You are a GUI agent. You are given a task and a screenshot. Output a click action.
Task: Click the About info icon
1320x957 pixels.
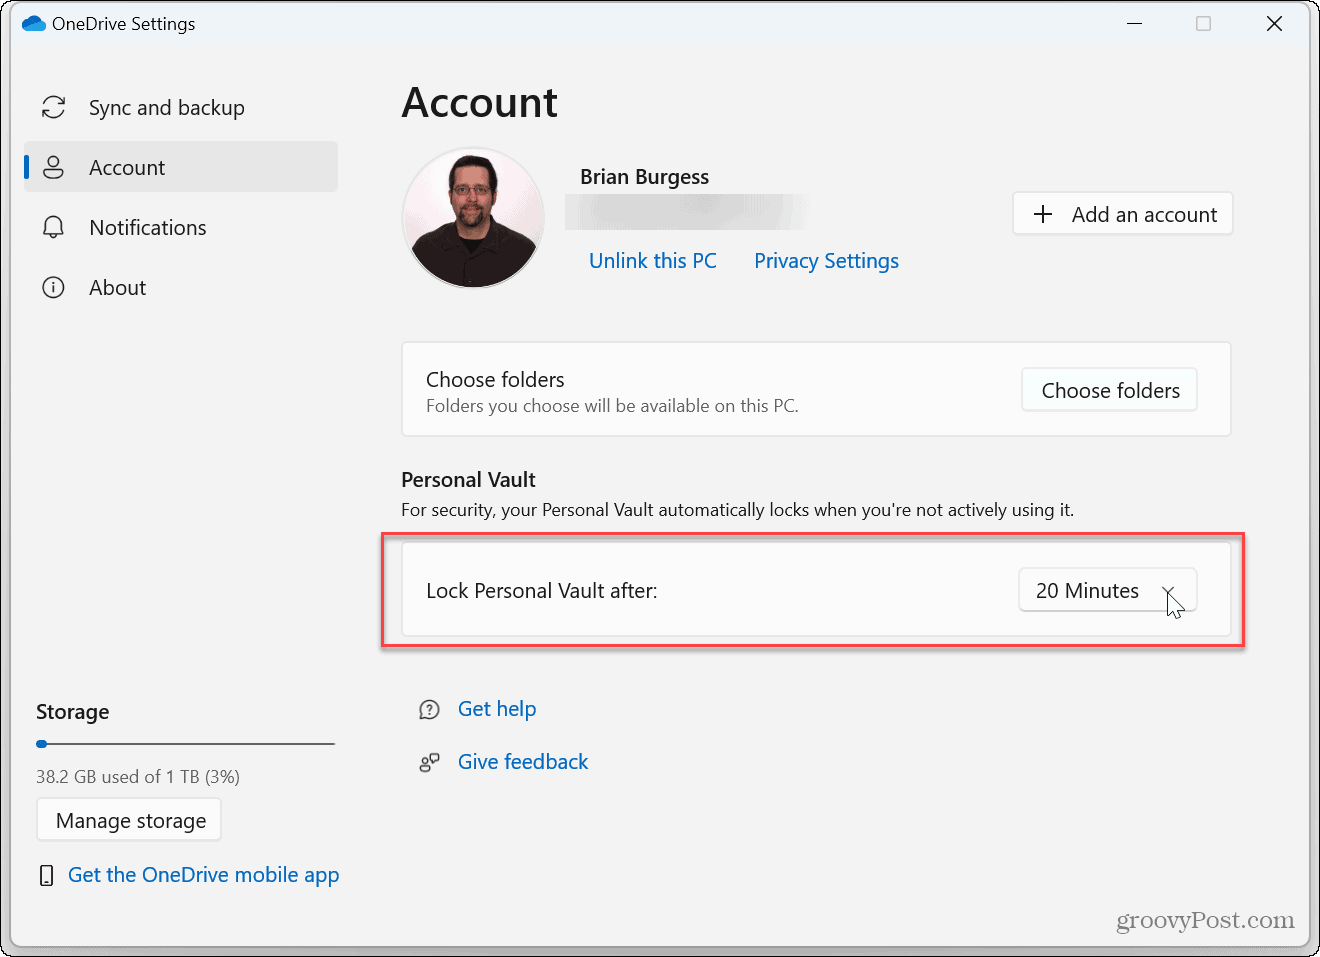click(x=54, y=287)
